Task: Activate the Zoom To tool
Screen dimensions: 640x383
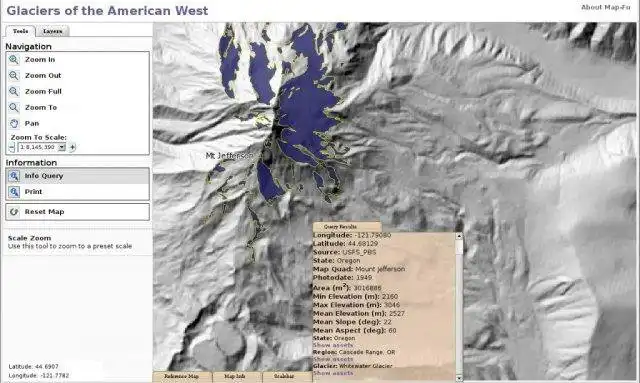Action: pos(77,107)
